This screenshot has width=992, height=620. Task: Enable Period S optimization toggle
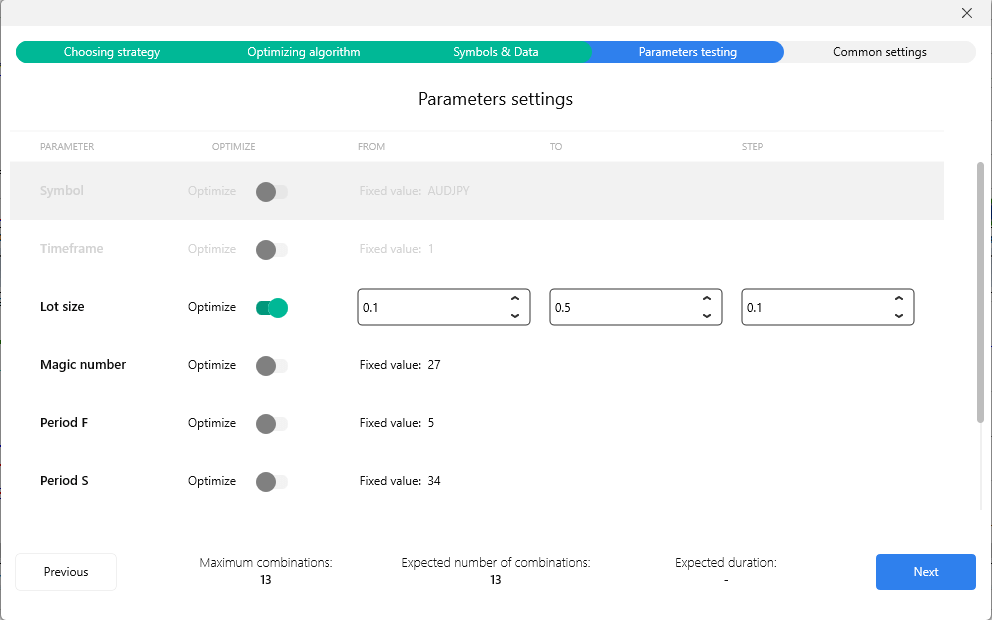click(272, 482)
